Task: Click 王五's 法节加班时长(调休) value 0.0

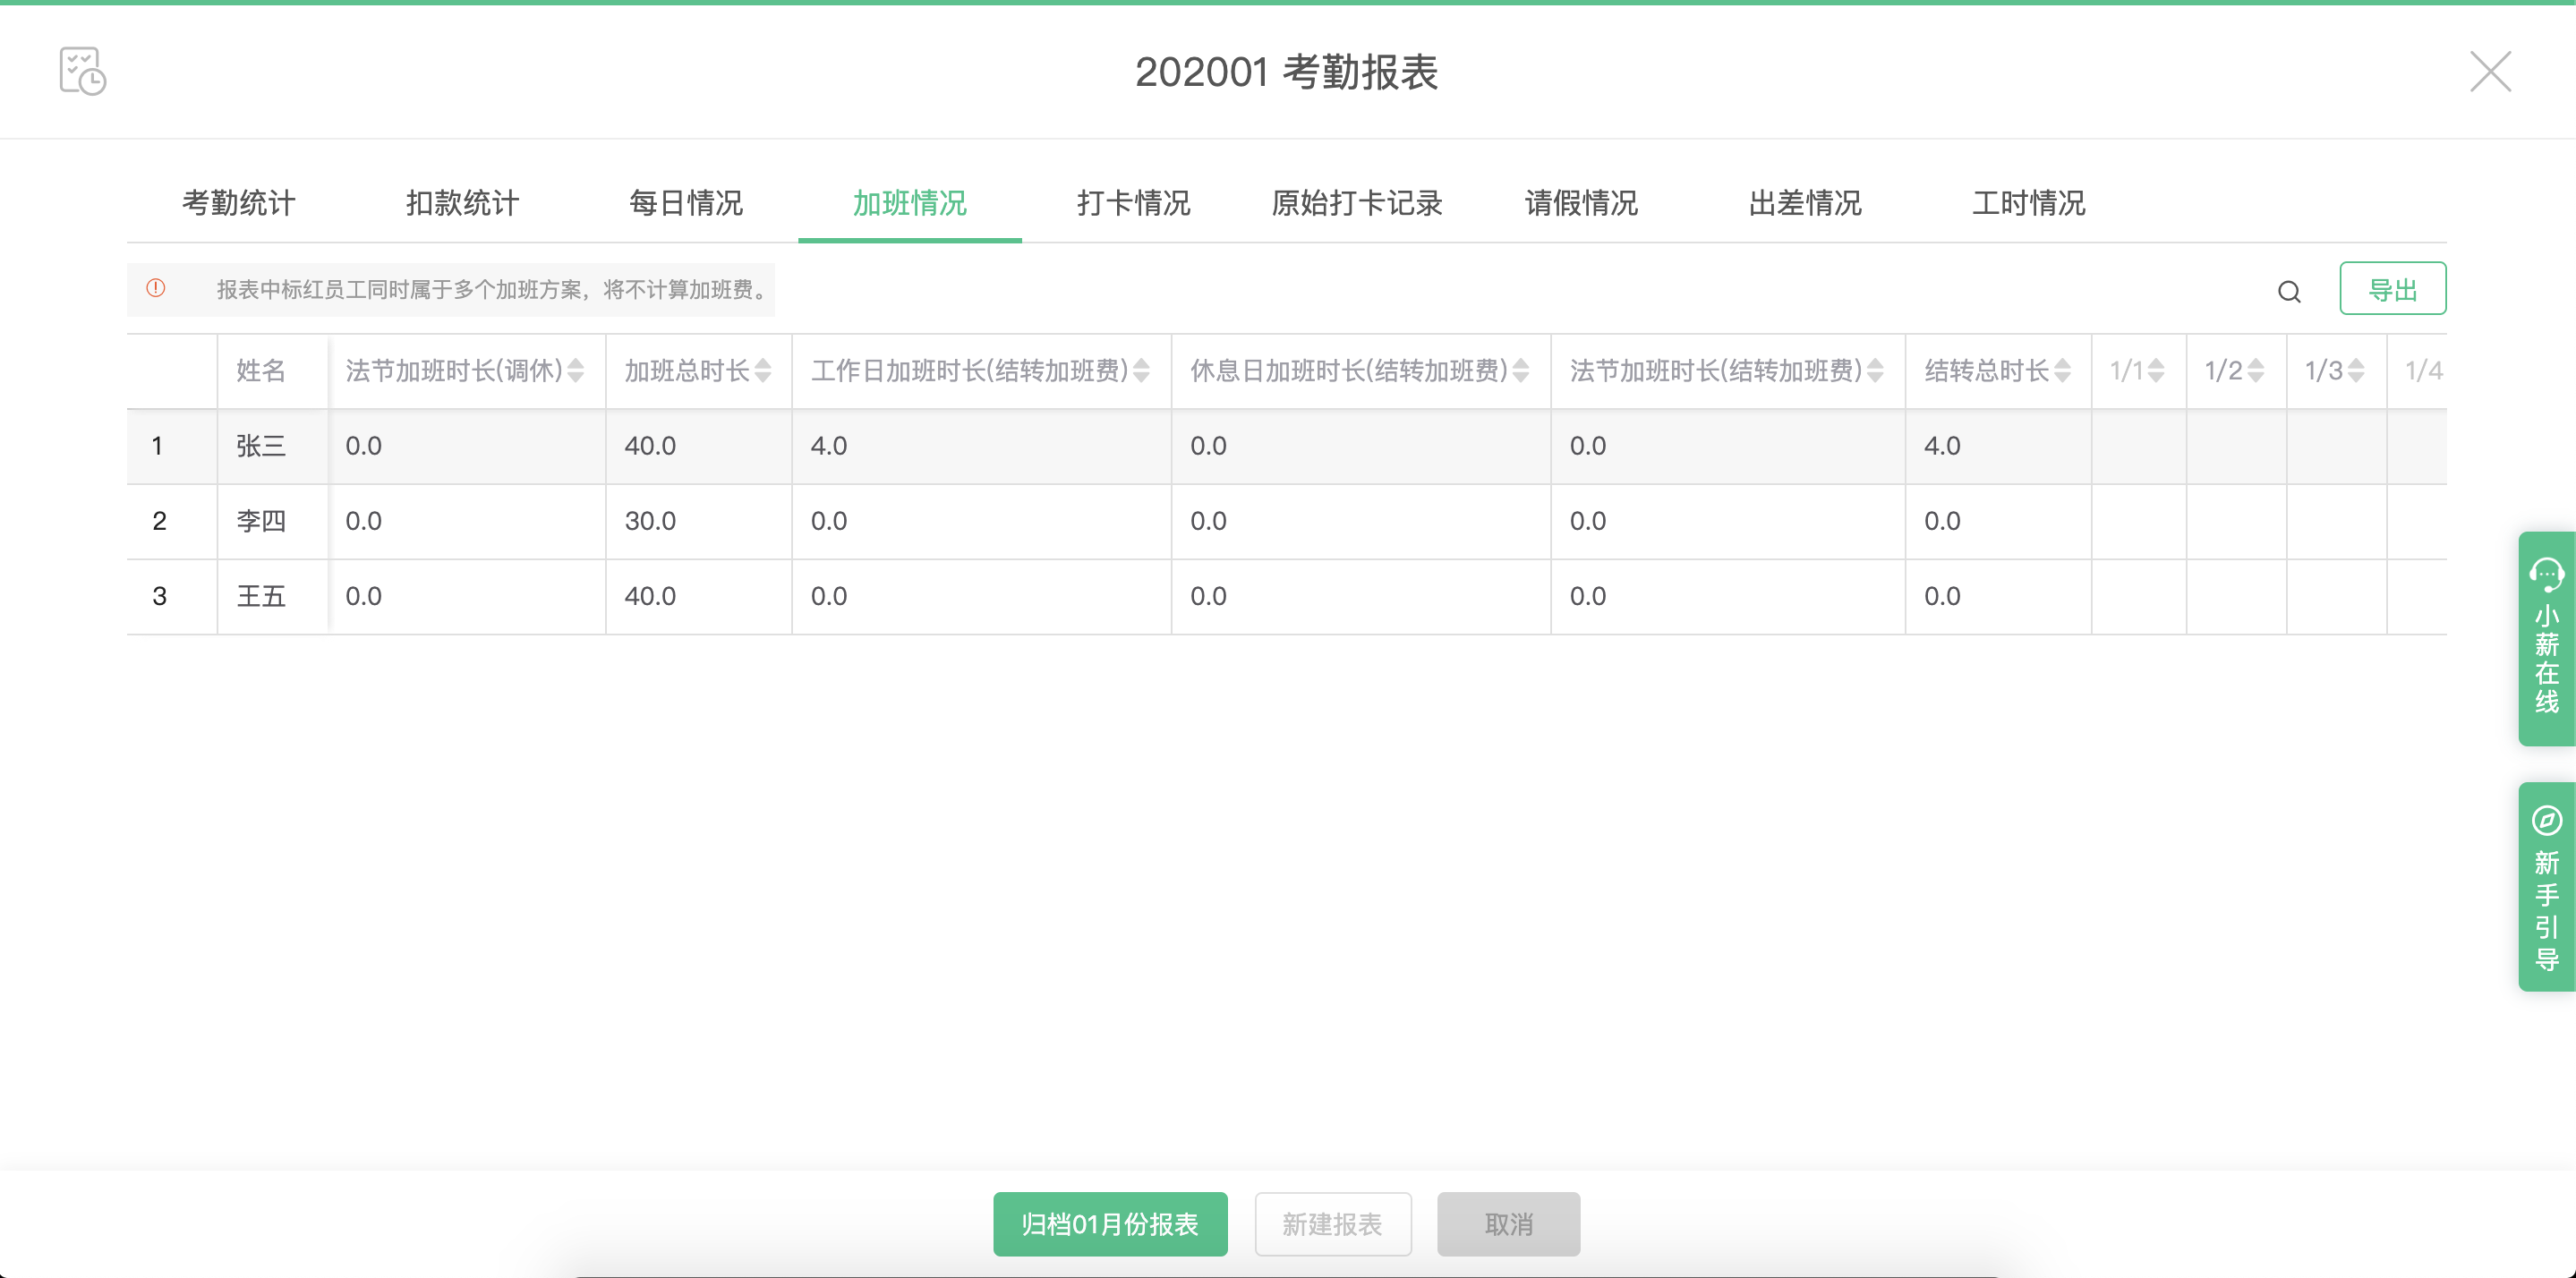Action: (x=363, y=596)
